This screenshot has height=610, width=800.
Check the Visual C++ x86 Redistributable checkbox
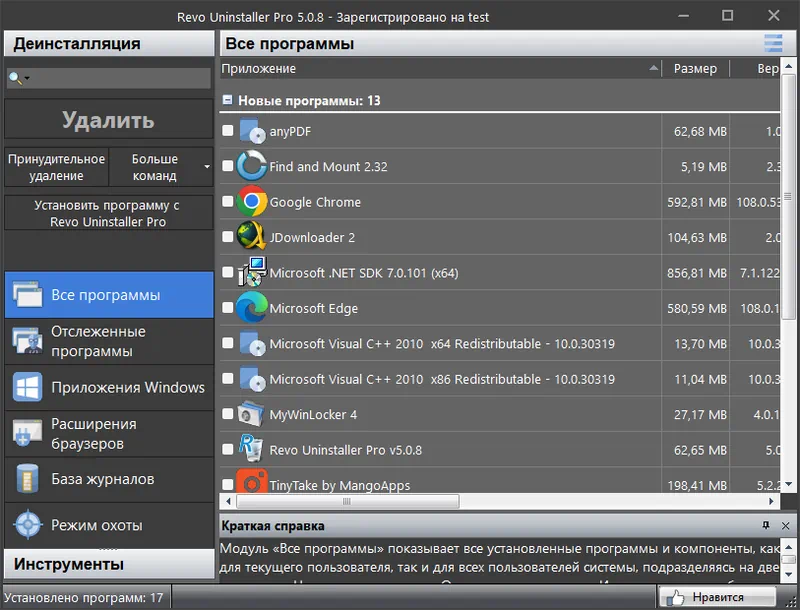[228, 378]
